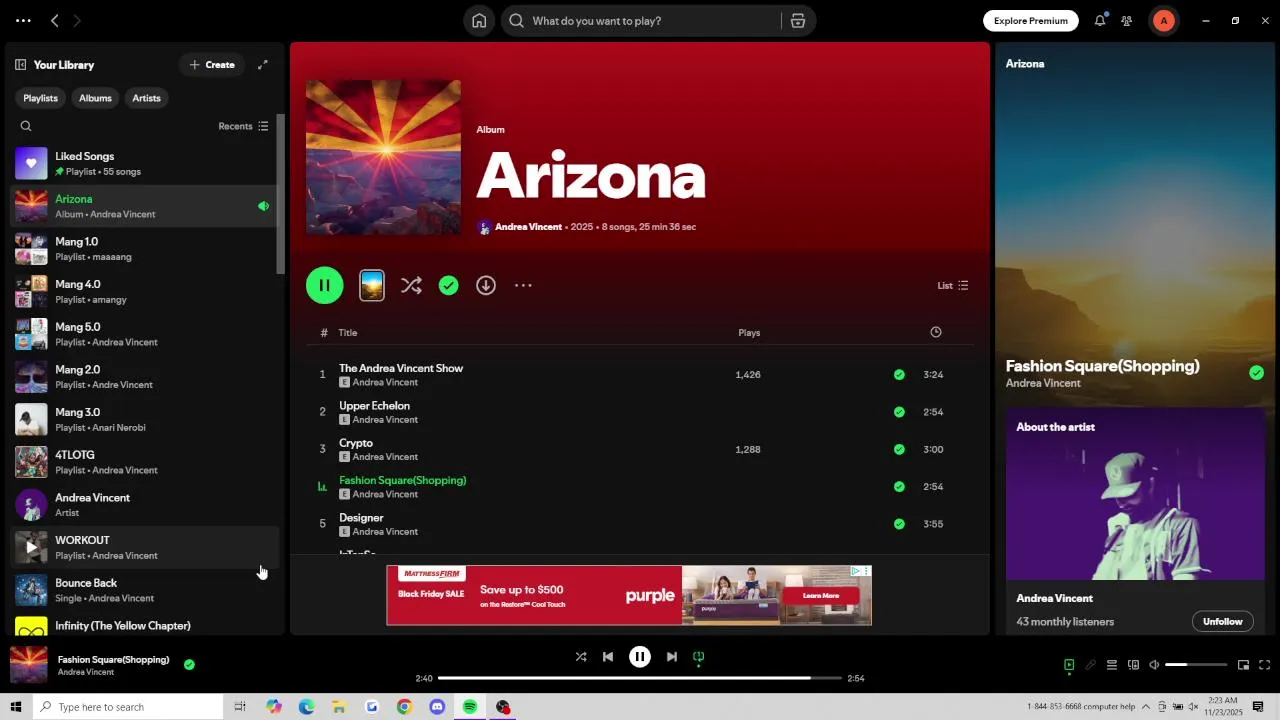Image resolution: width=1280 pixels, height=720 pixels.
Task: Mute audio using the speaker icon
Action: pos(1154,665)
